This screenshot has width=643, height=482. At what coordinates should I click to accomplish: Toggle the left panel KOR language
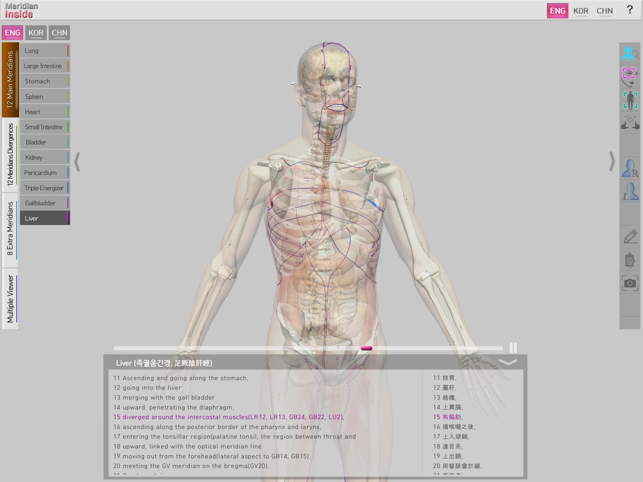click(36, 33)
